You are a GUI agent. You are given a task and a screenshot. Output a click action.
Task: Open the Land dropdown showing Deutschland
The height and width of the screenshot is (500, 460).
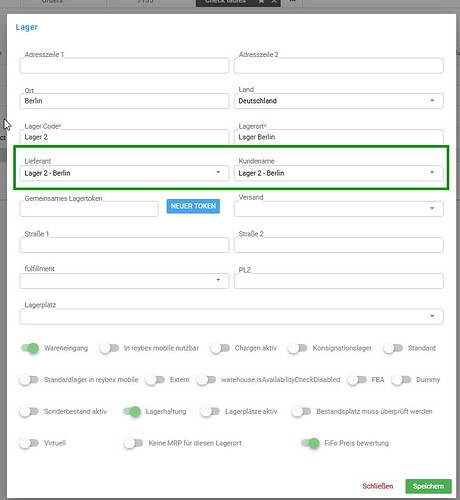pyautogui.click(x=338, y=101)
